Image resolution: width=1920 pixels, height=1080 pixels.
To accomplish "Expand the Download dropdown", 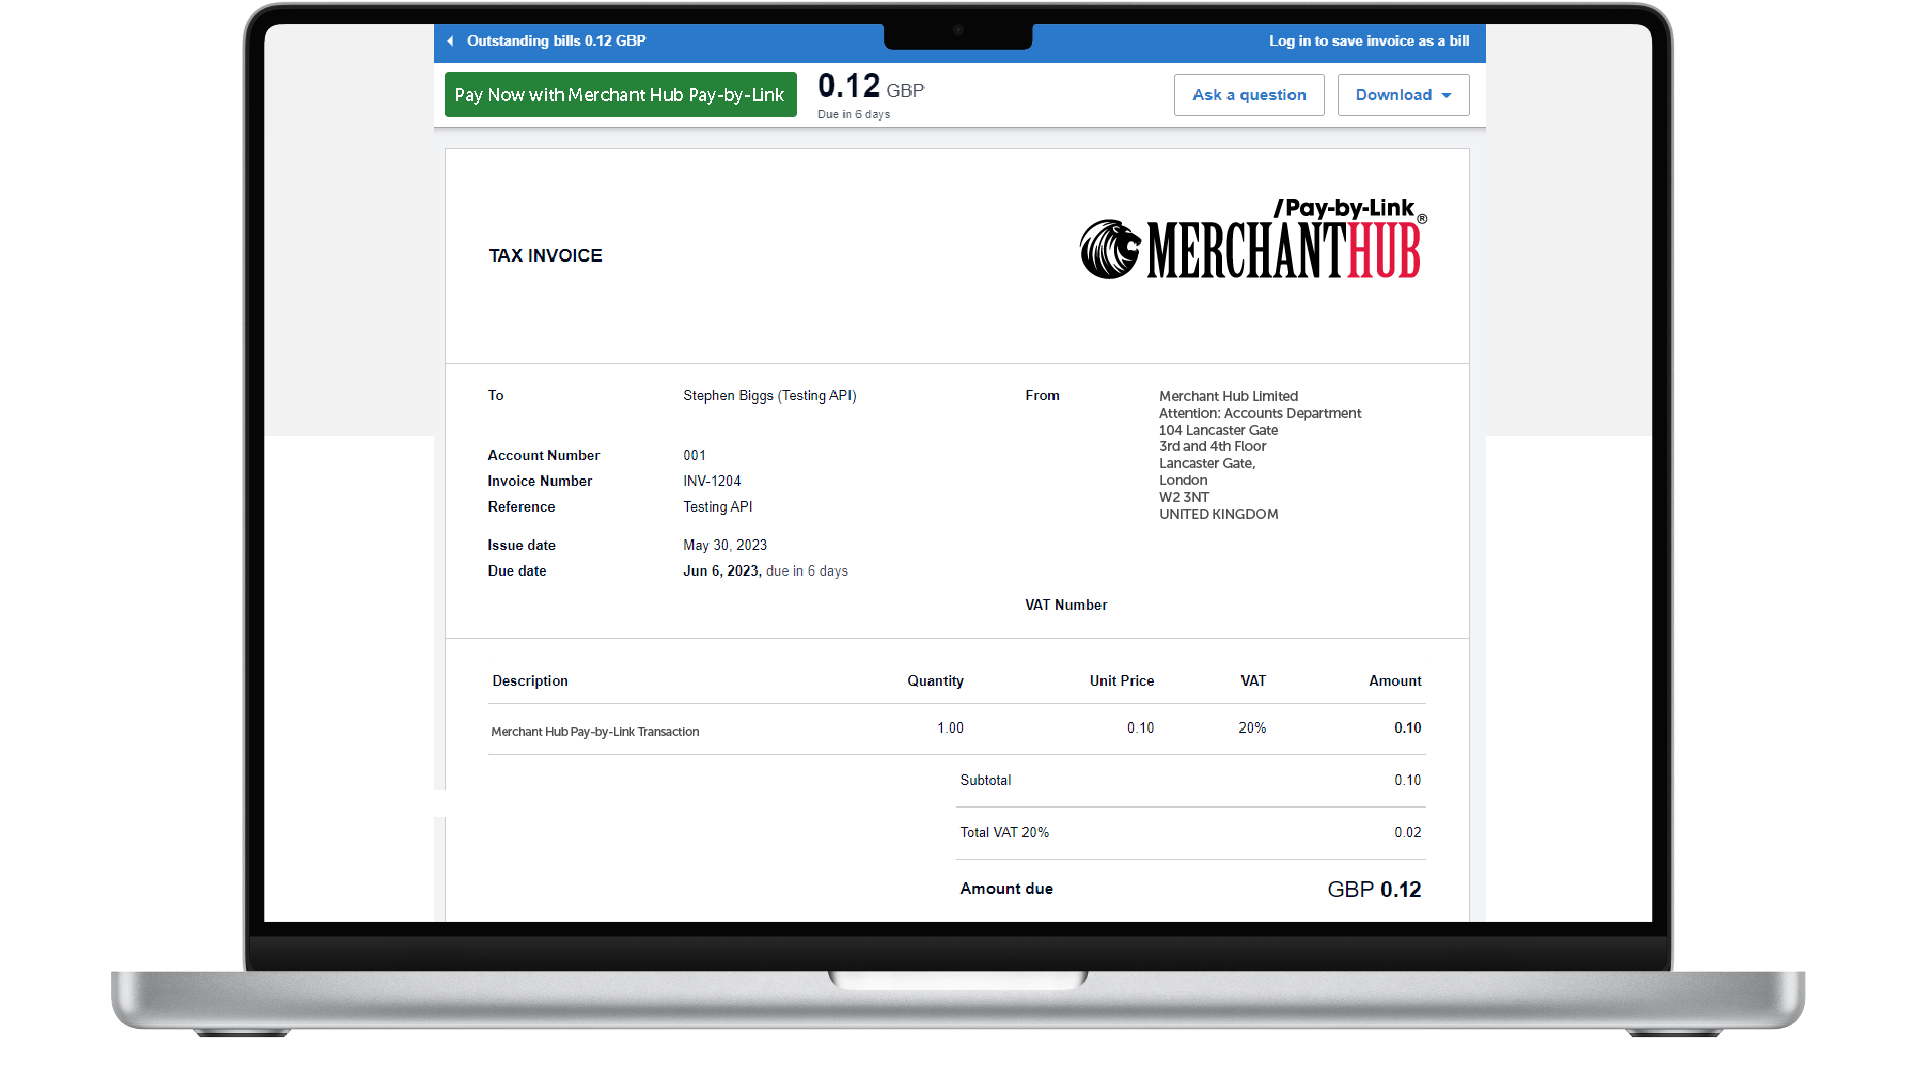I will (x=1403, y=95).
